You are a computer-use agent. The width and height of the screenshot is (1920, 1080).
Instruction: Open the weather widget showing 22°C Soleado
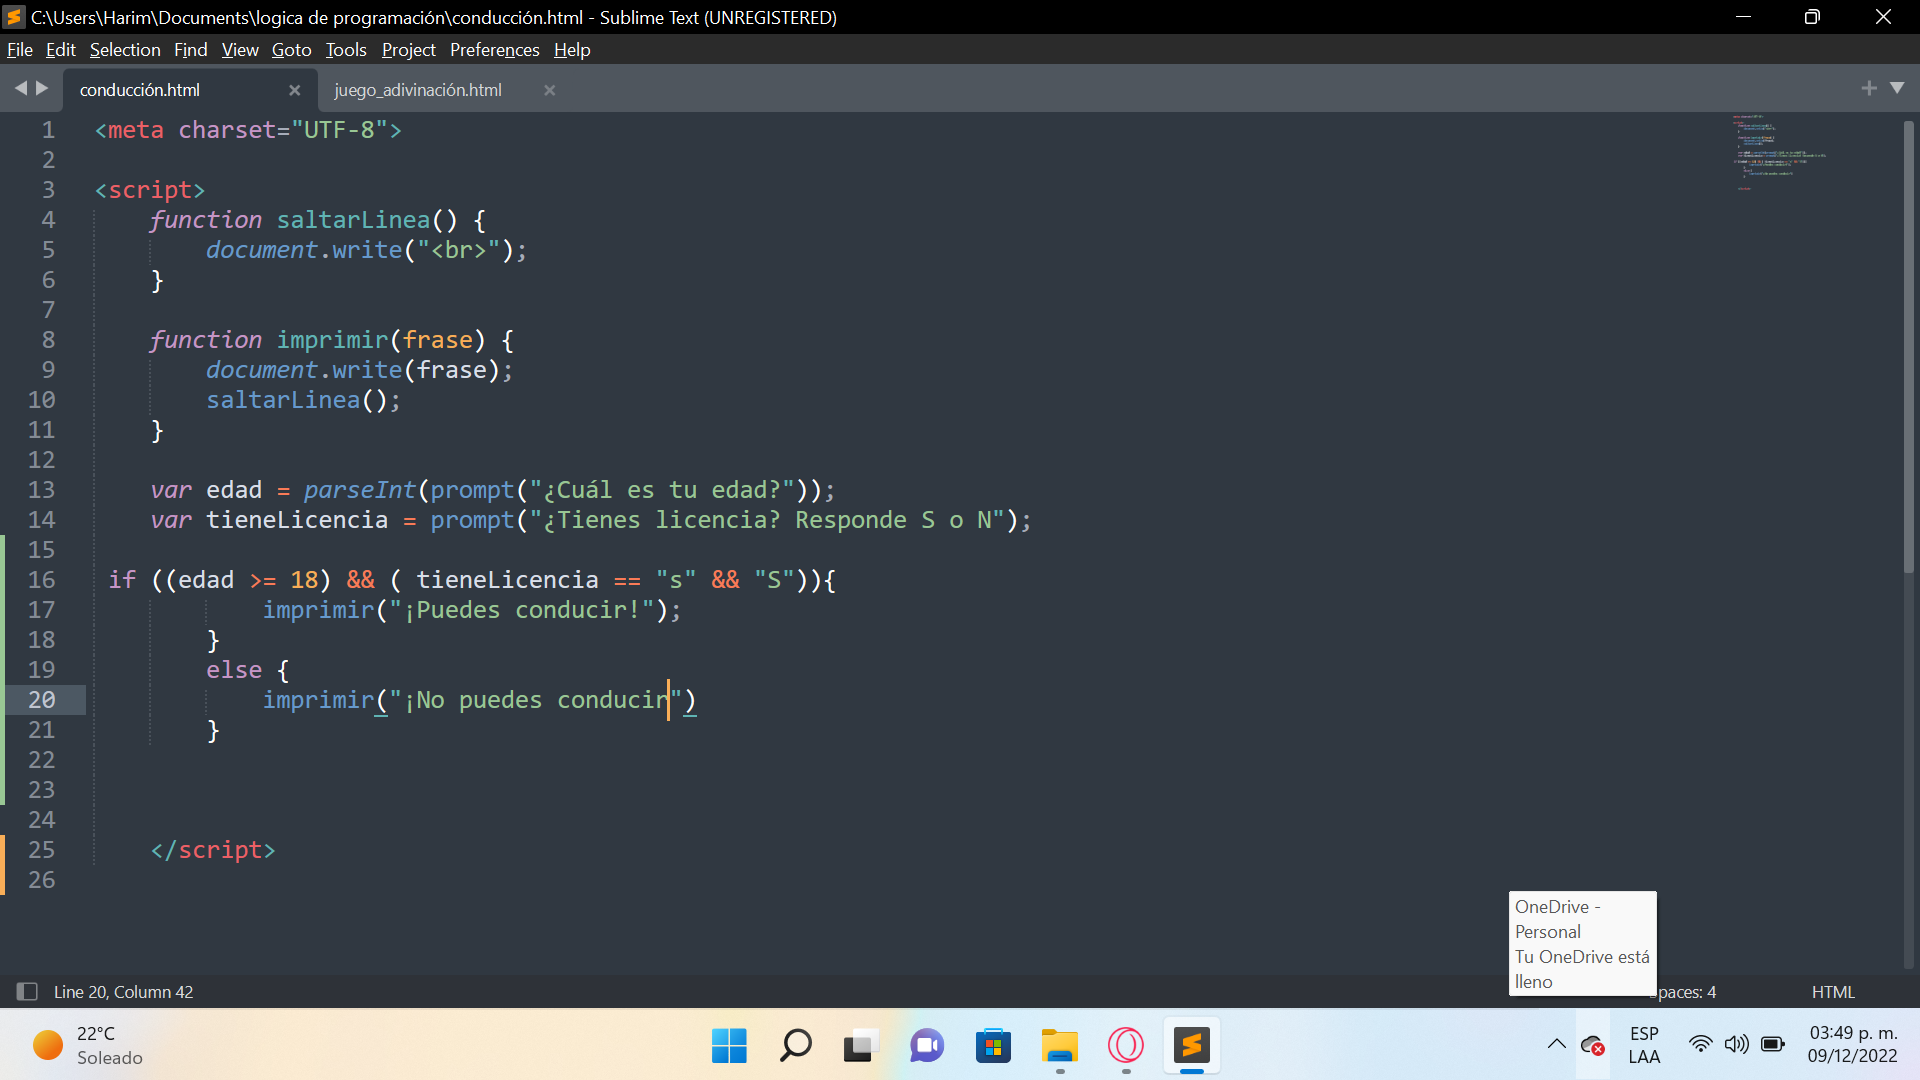pyautogui.click(x=88, y=1046)
